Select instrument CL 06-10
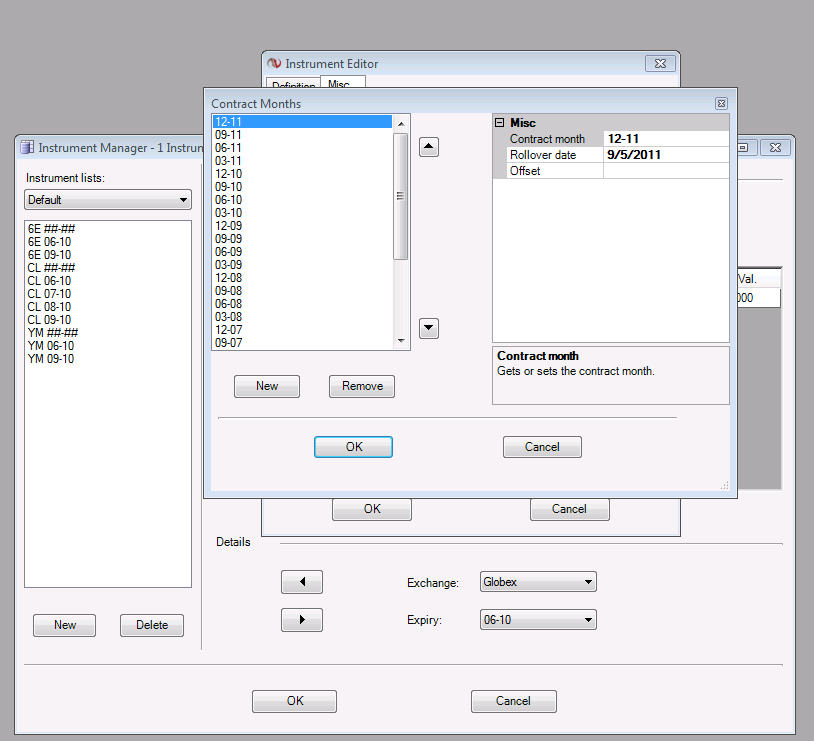Screen dimensions: 814x741 49,280
